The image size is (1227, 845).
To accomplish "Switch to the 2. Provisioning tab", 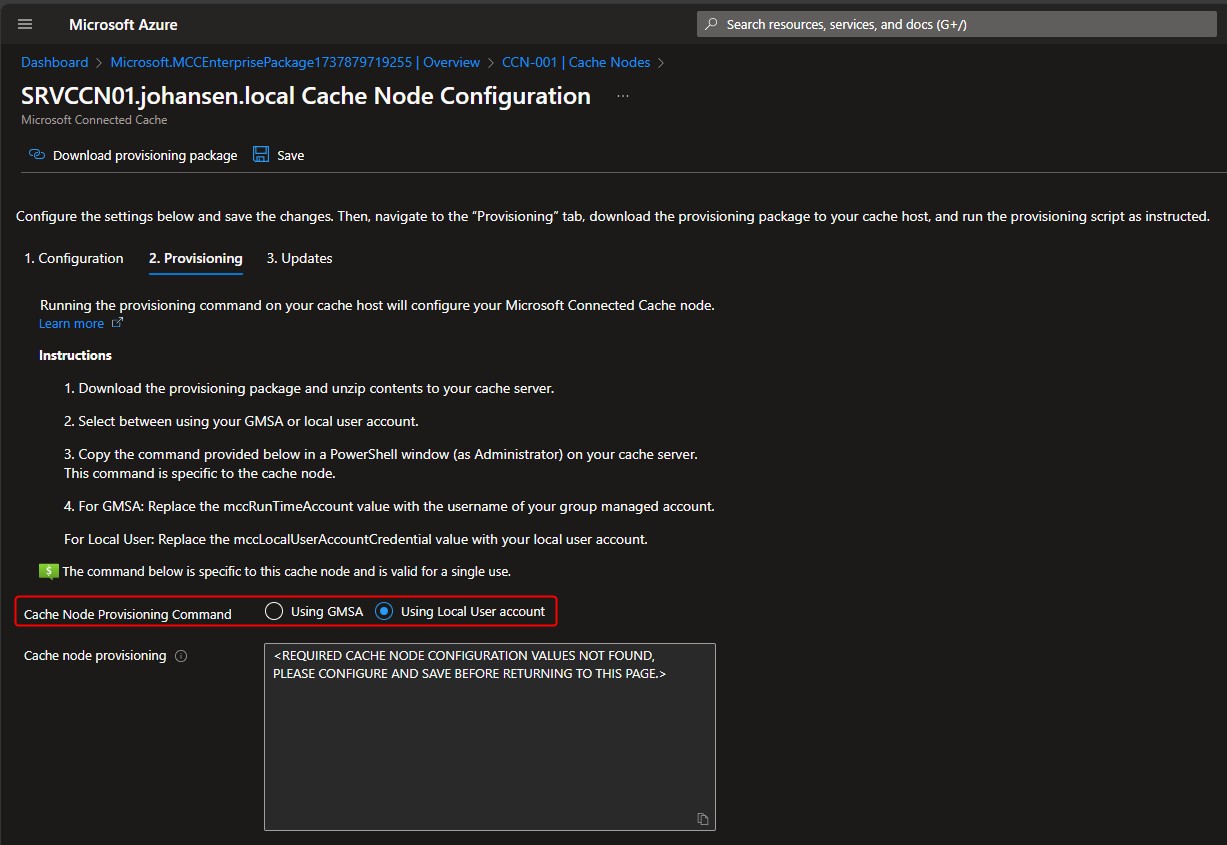I will tap(196, 258).
